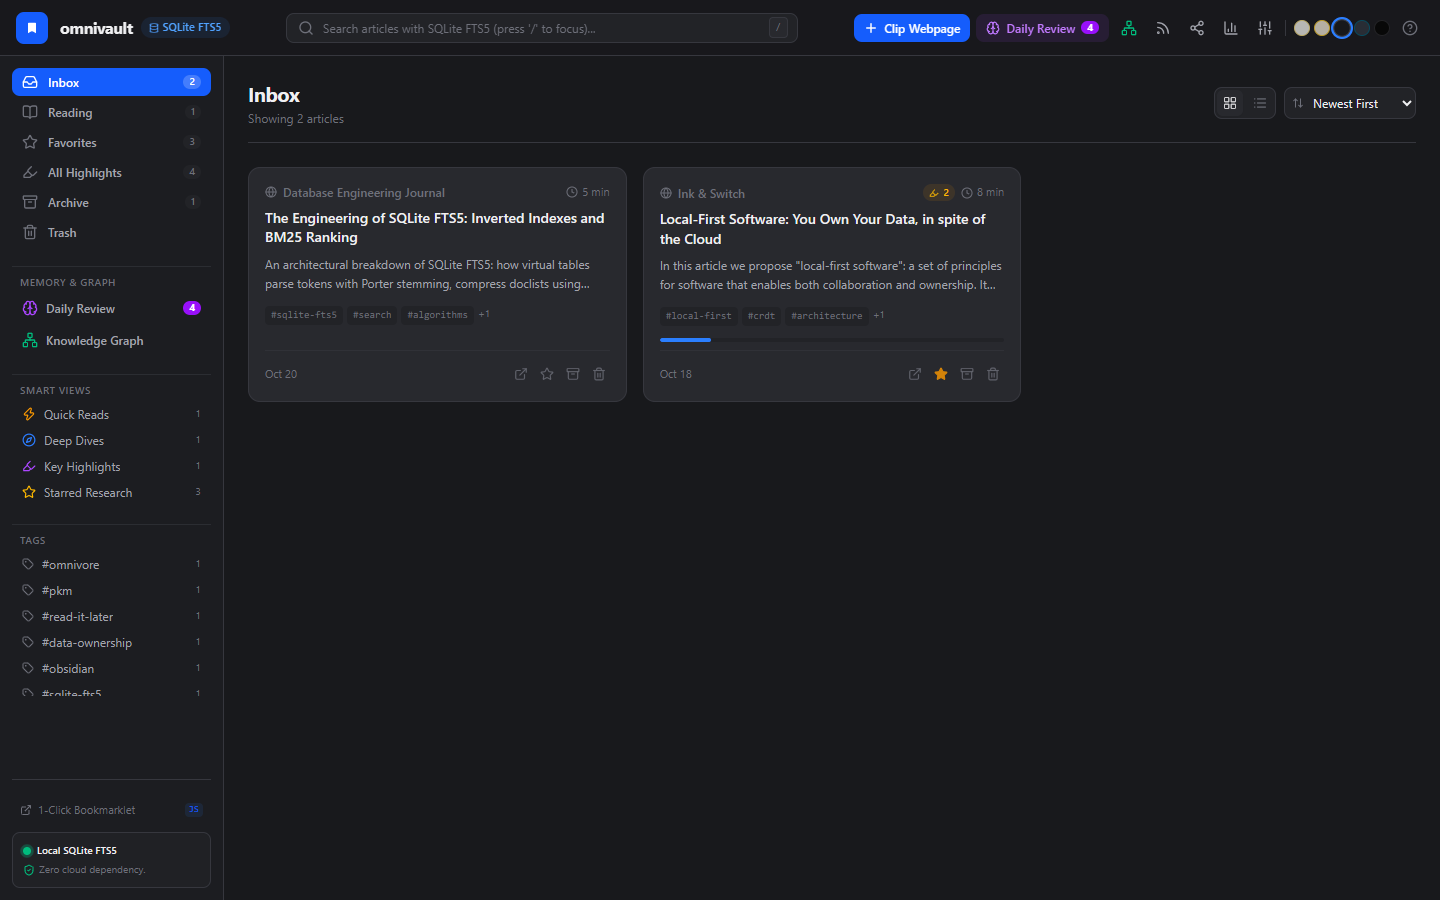Open Knowledge Graph in sidebar

tap(111, 340)
